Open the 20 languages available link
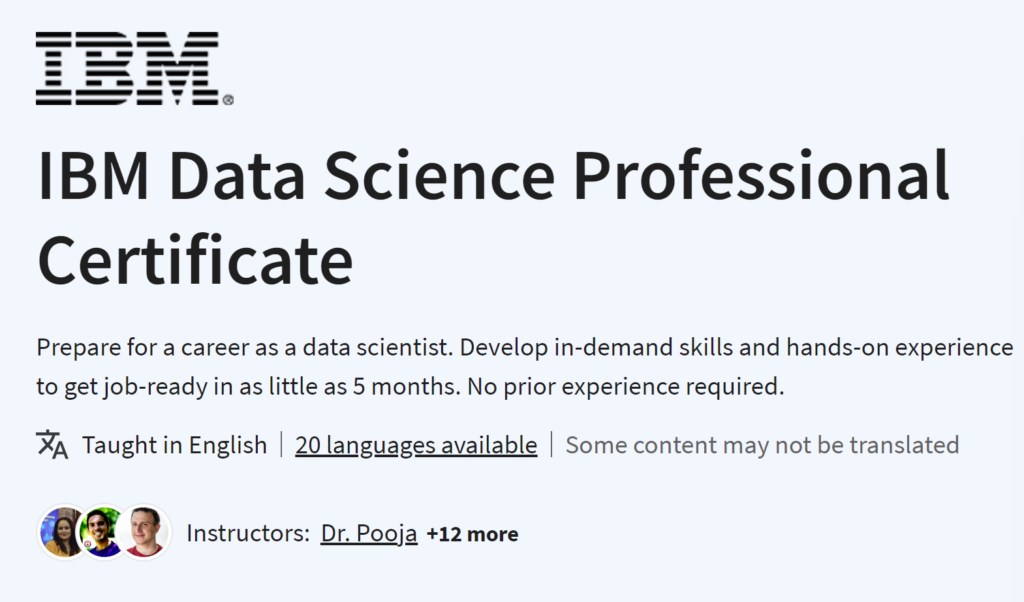Screen dimensions: 1024x602 (x=416, y=445)
